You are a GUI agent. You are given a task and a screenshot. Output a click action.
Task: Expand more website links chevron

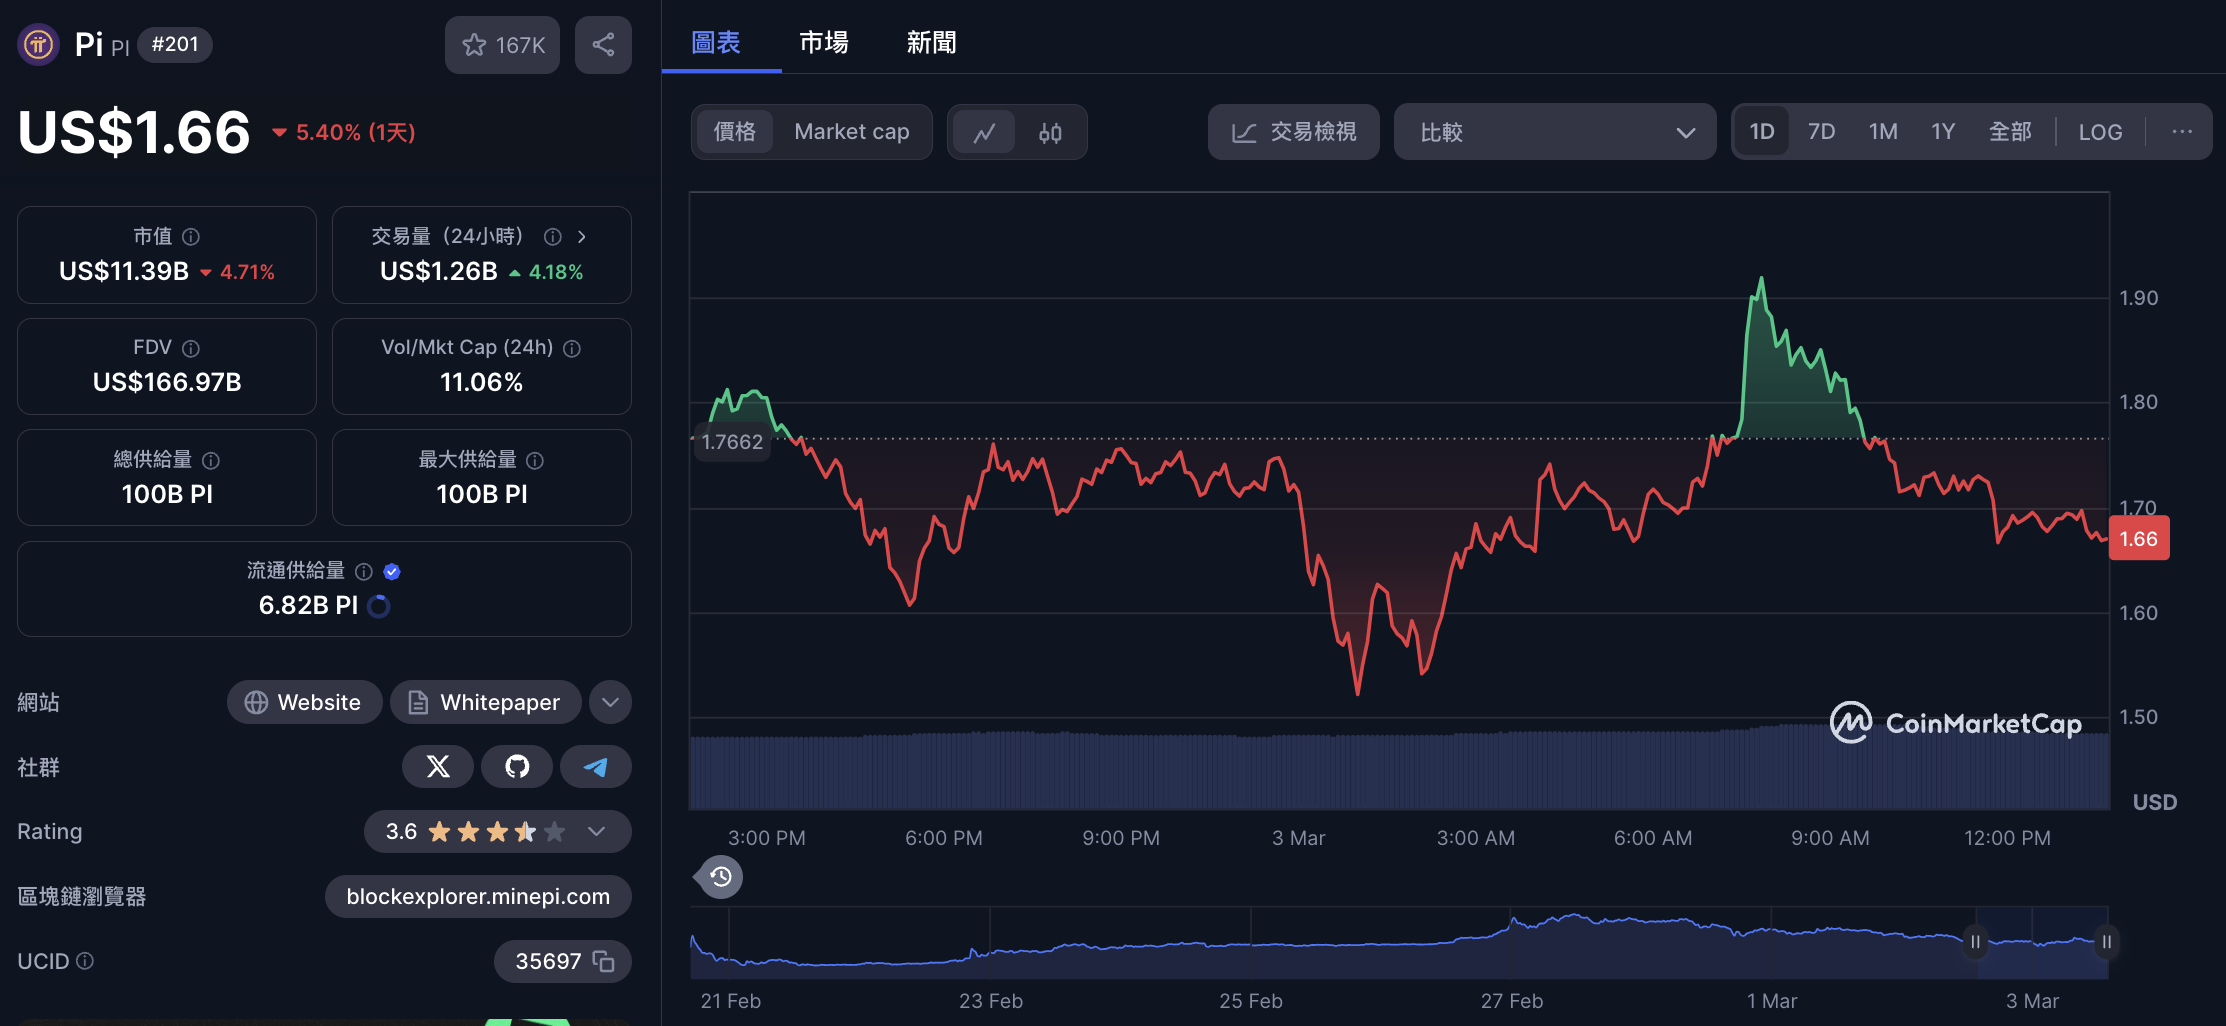coord(610,702)
